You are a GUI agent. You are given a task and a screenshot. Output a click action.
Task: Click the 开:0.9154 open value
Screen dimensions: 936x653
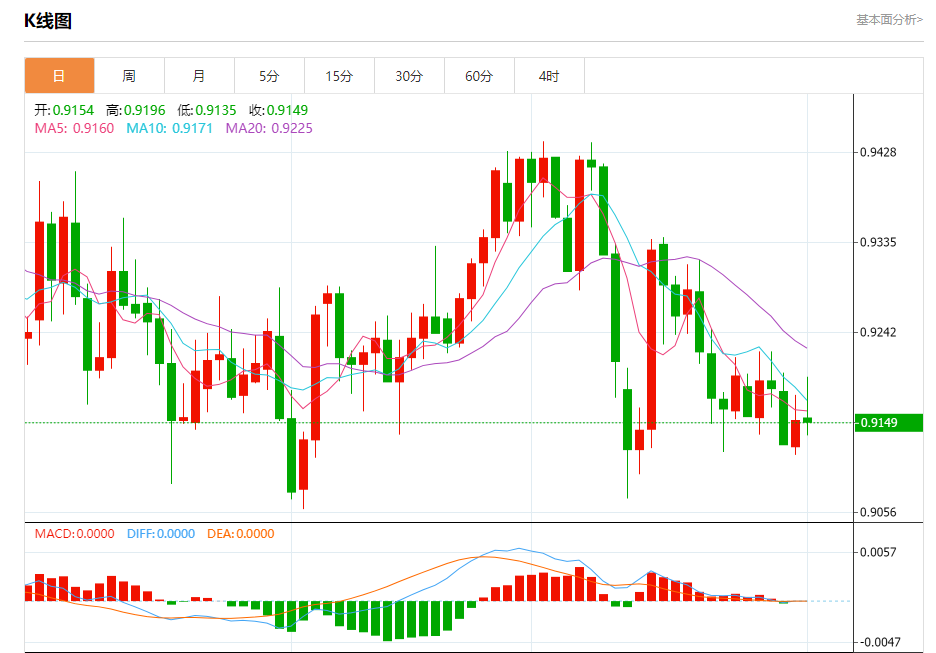64,110
